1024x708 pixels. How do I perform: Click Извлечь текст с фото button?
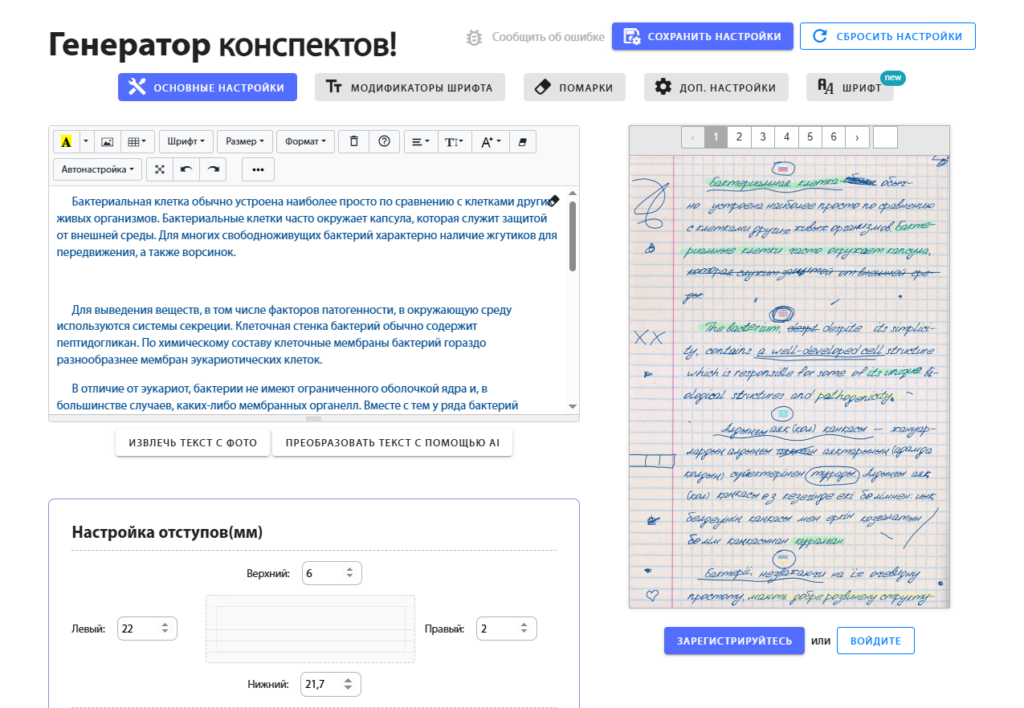click(193, 443)
